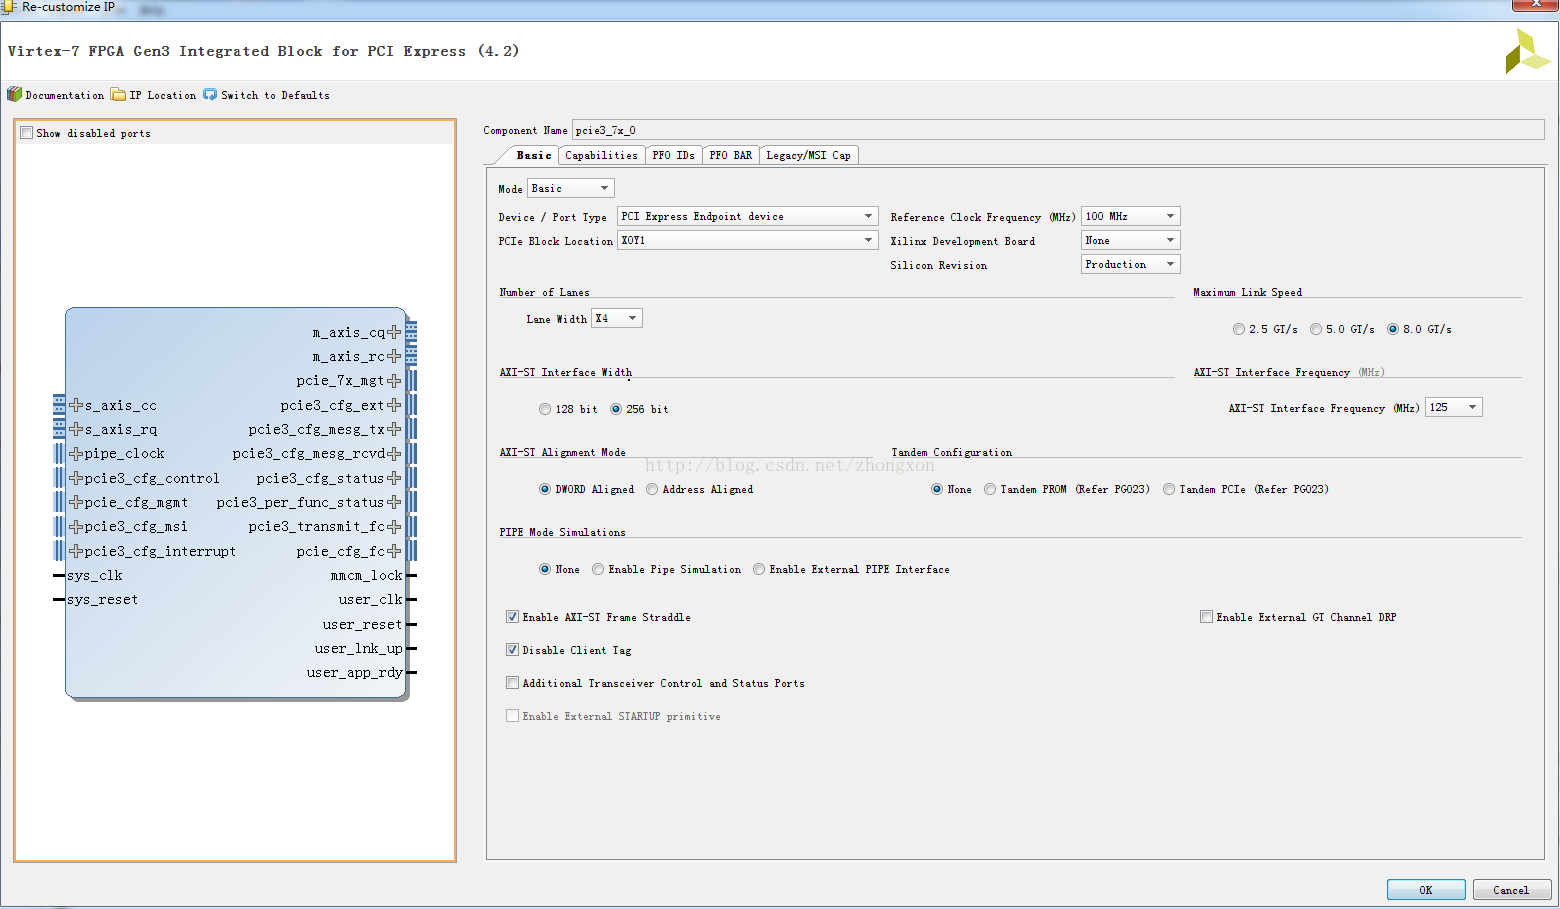The width and height of the screenshot is (1560, 909).
Task: Click Switch to Defaults link
Action: pyautogui.click(x=275, y=95)
